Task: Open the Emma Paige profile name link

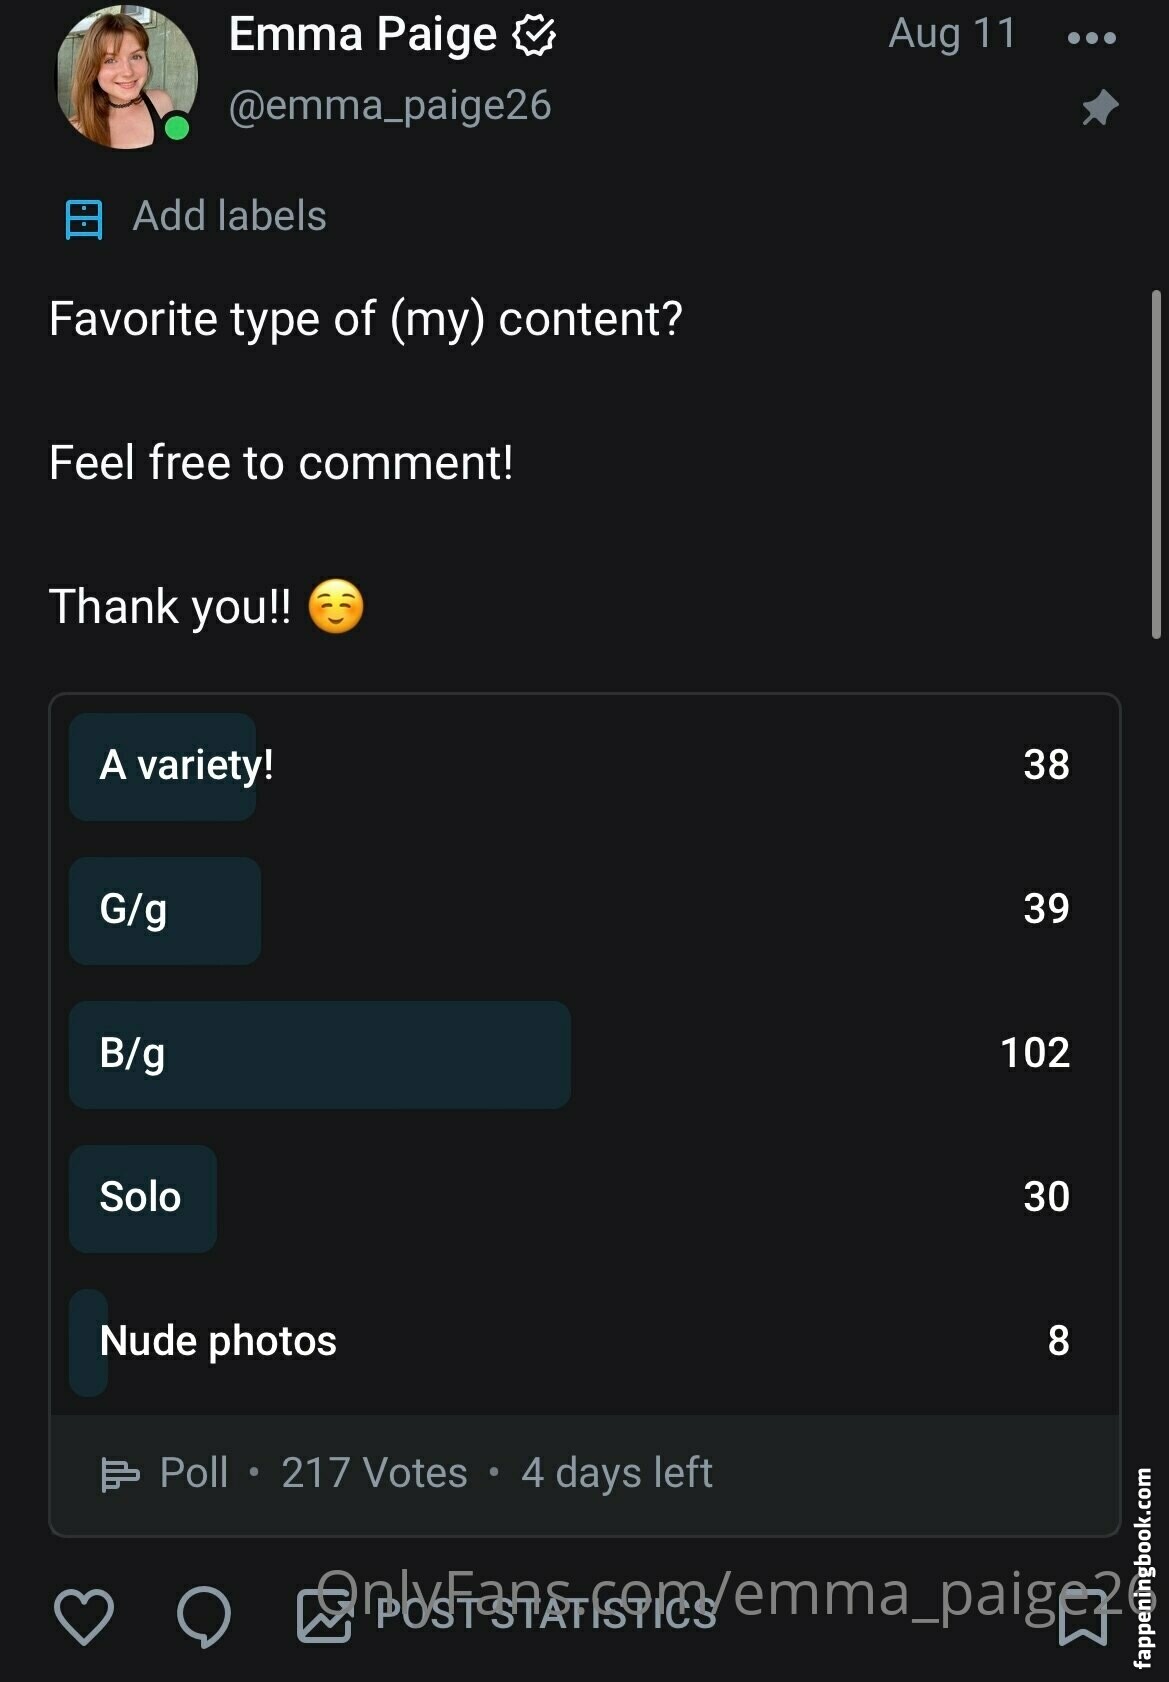Action: pyautogui.click(x=362, y=36)
